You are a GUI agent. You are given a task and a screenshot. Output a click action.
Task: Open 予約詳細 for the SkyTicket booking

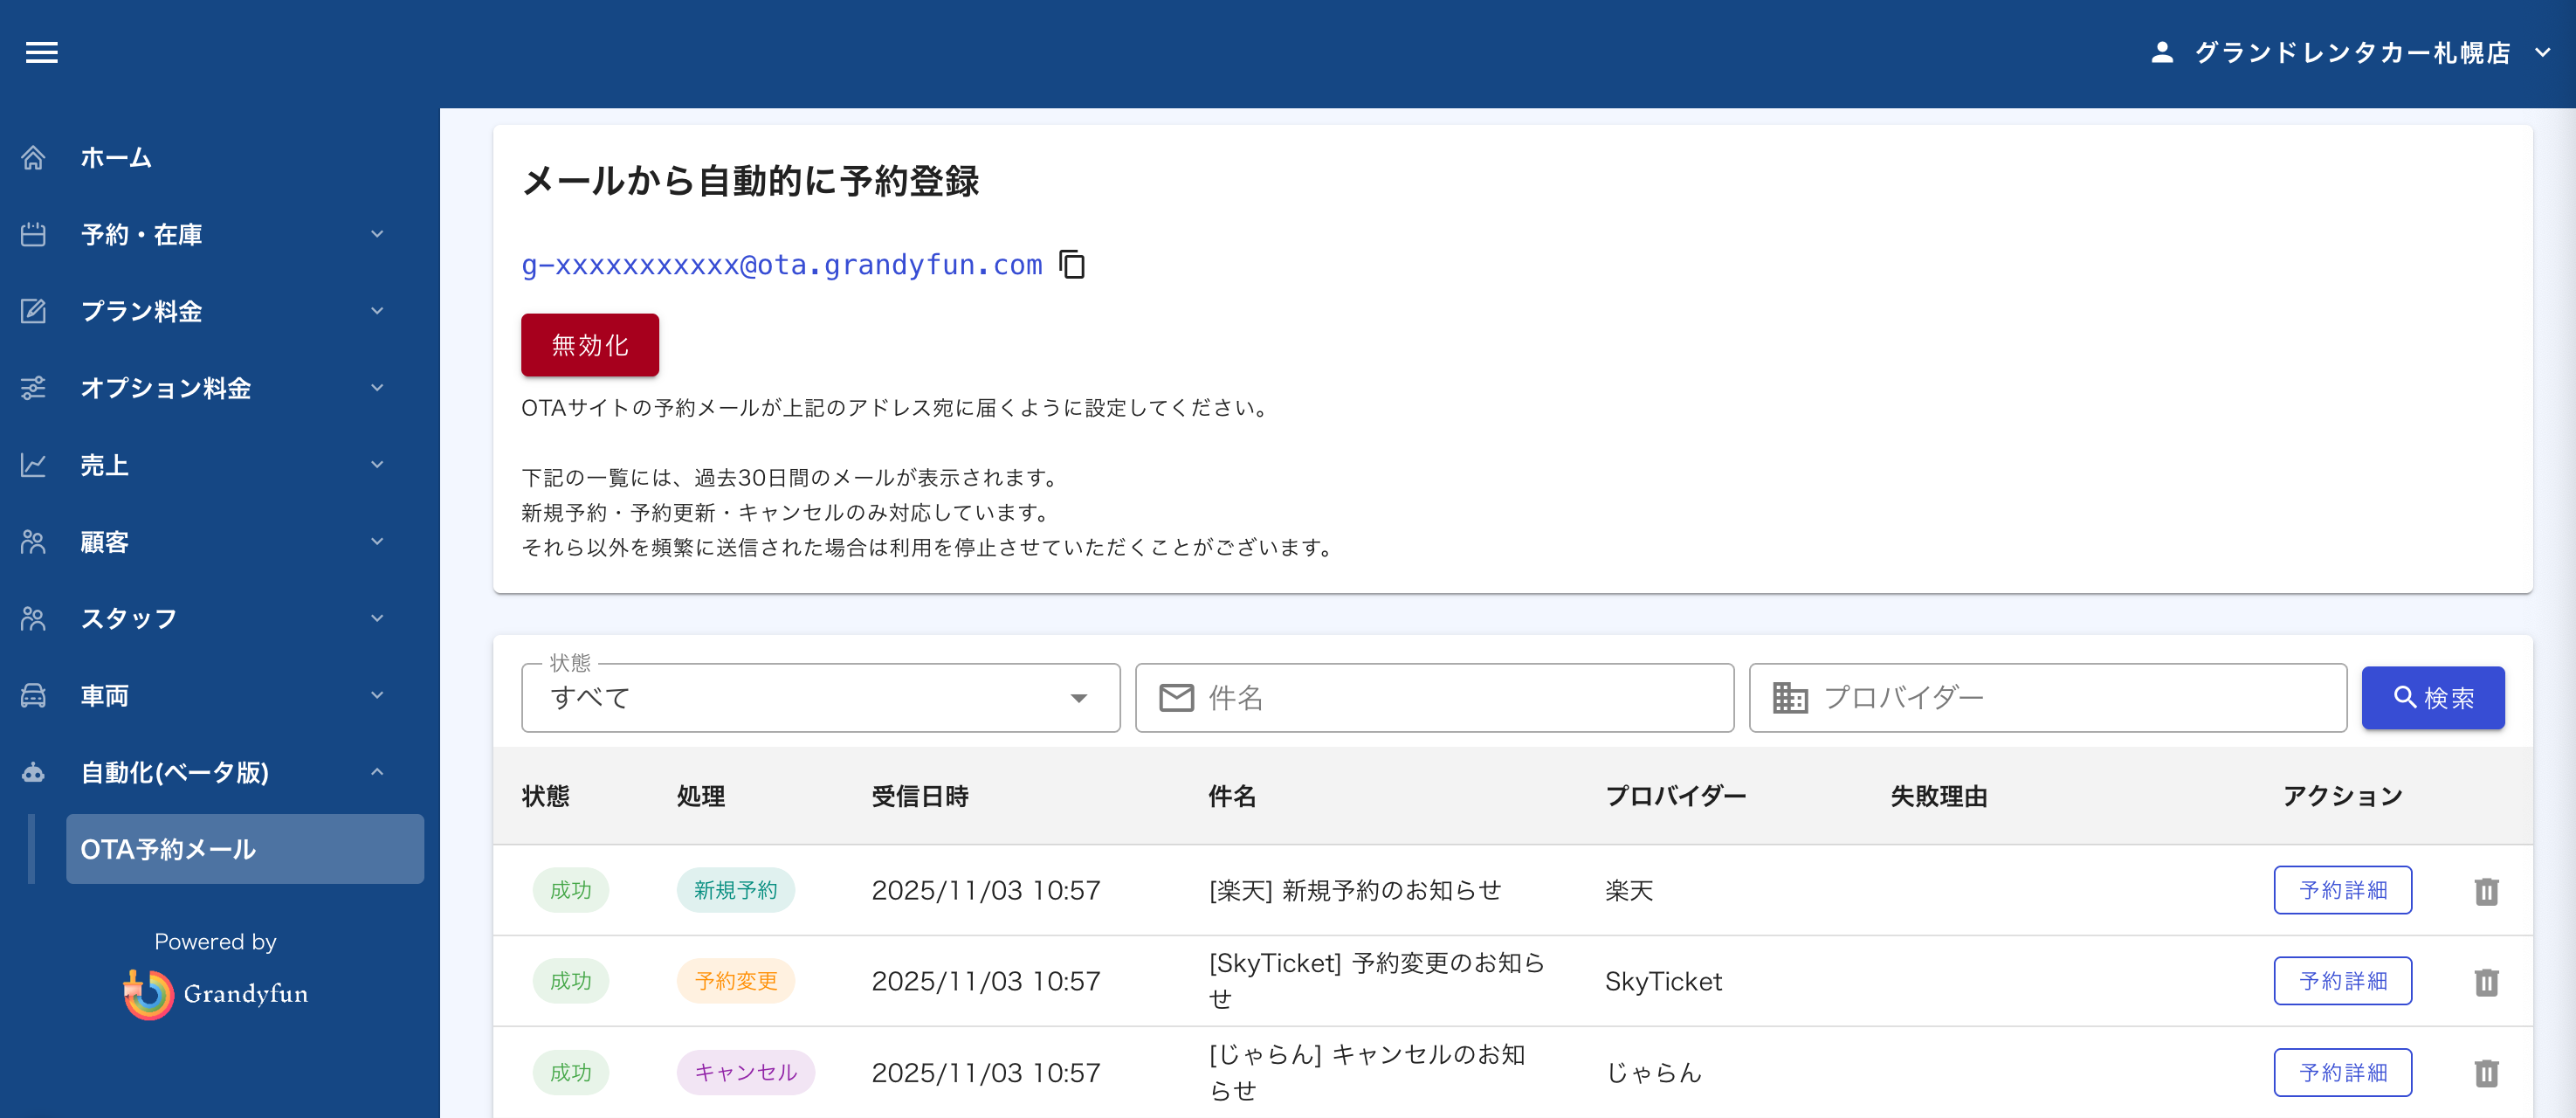(2343, 981)
